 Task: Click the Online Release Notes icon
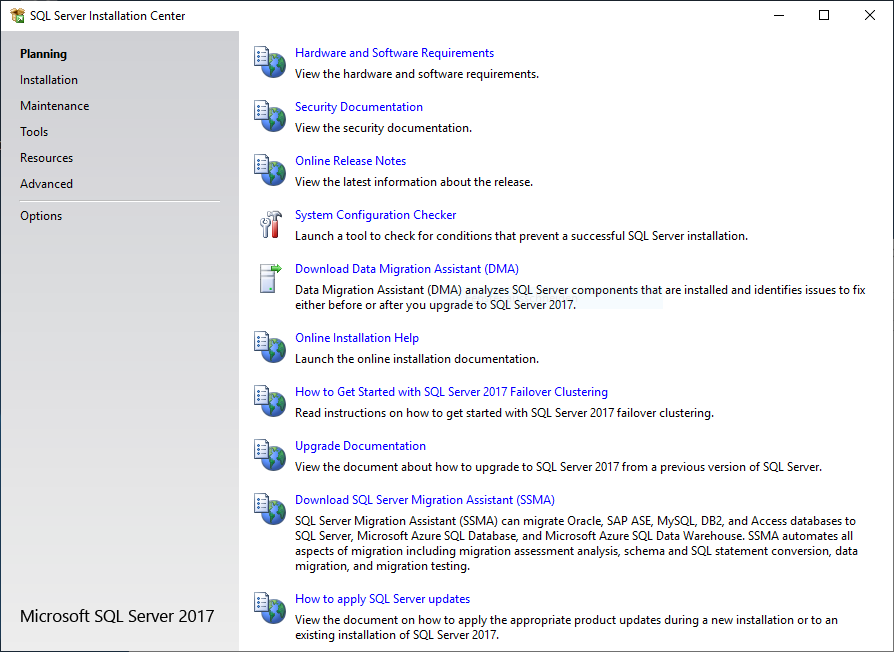click(x=270, y=170)
